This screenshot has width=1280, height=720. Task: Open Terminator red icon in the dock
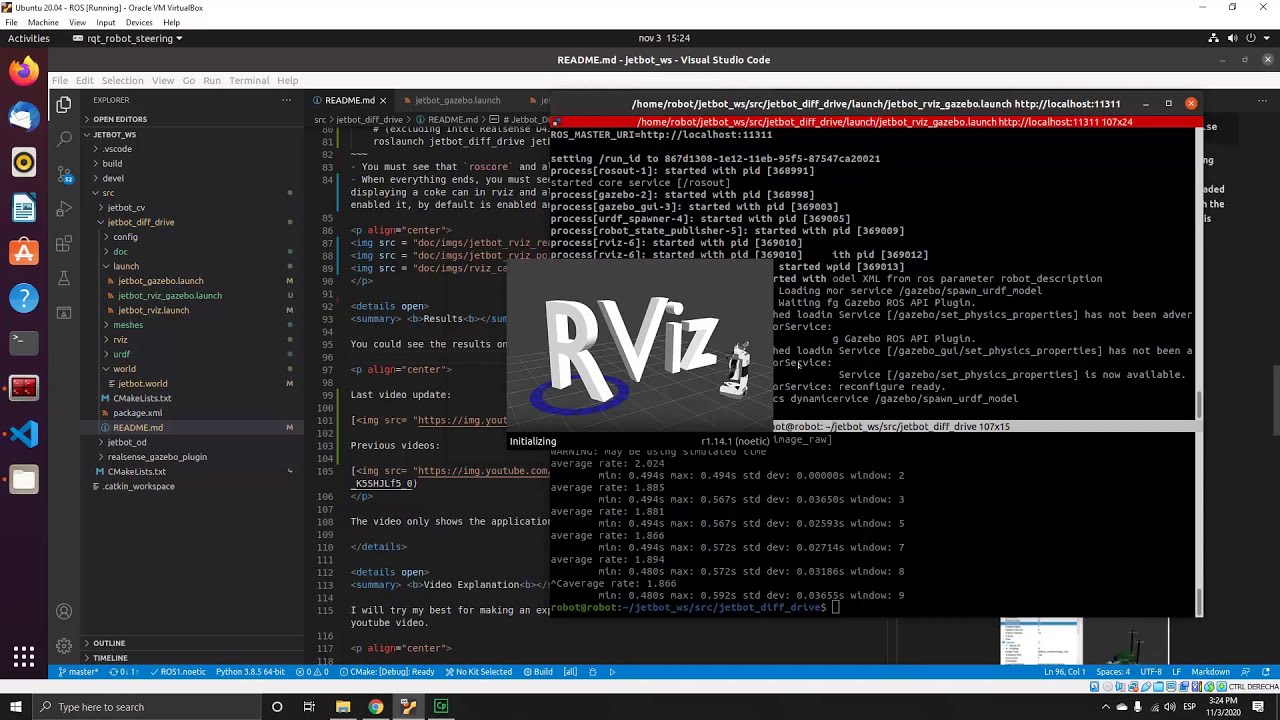click(x=24, y=388)
